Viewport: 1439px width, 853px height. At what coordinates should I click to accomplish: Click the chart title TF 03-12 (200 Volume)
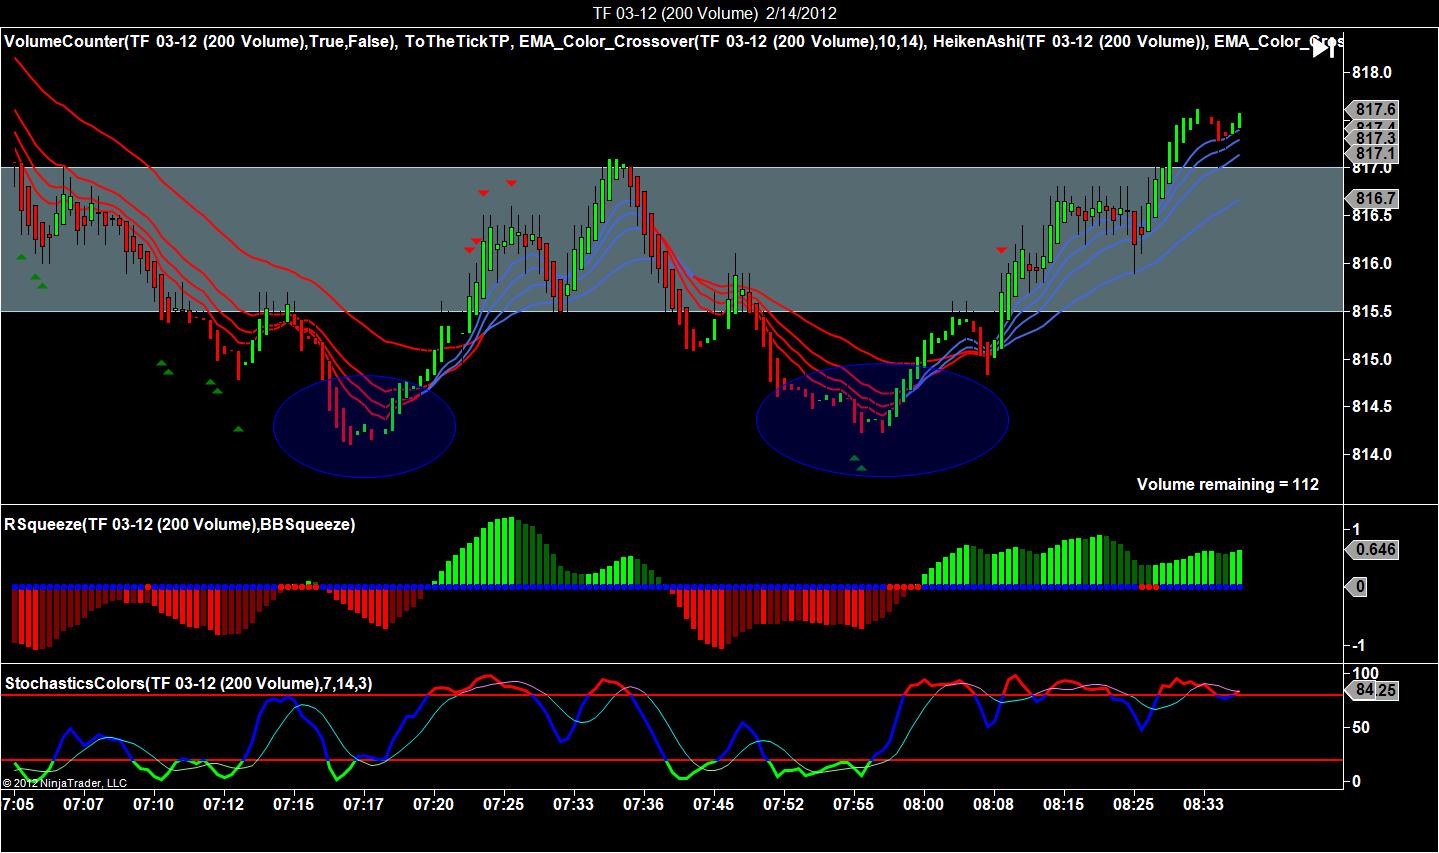675,13
